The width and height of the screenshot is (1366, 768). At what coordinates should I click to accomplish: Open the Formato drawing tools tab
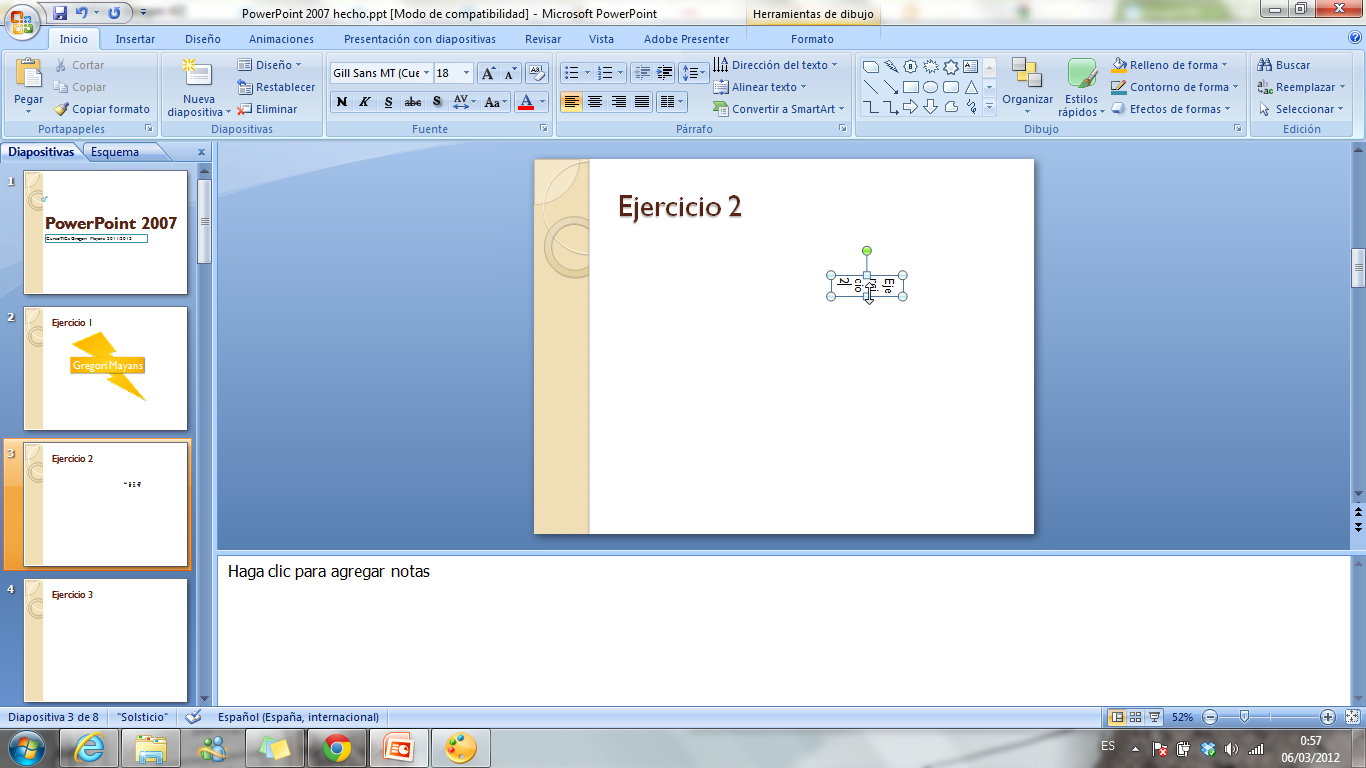[812, 39]
